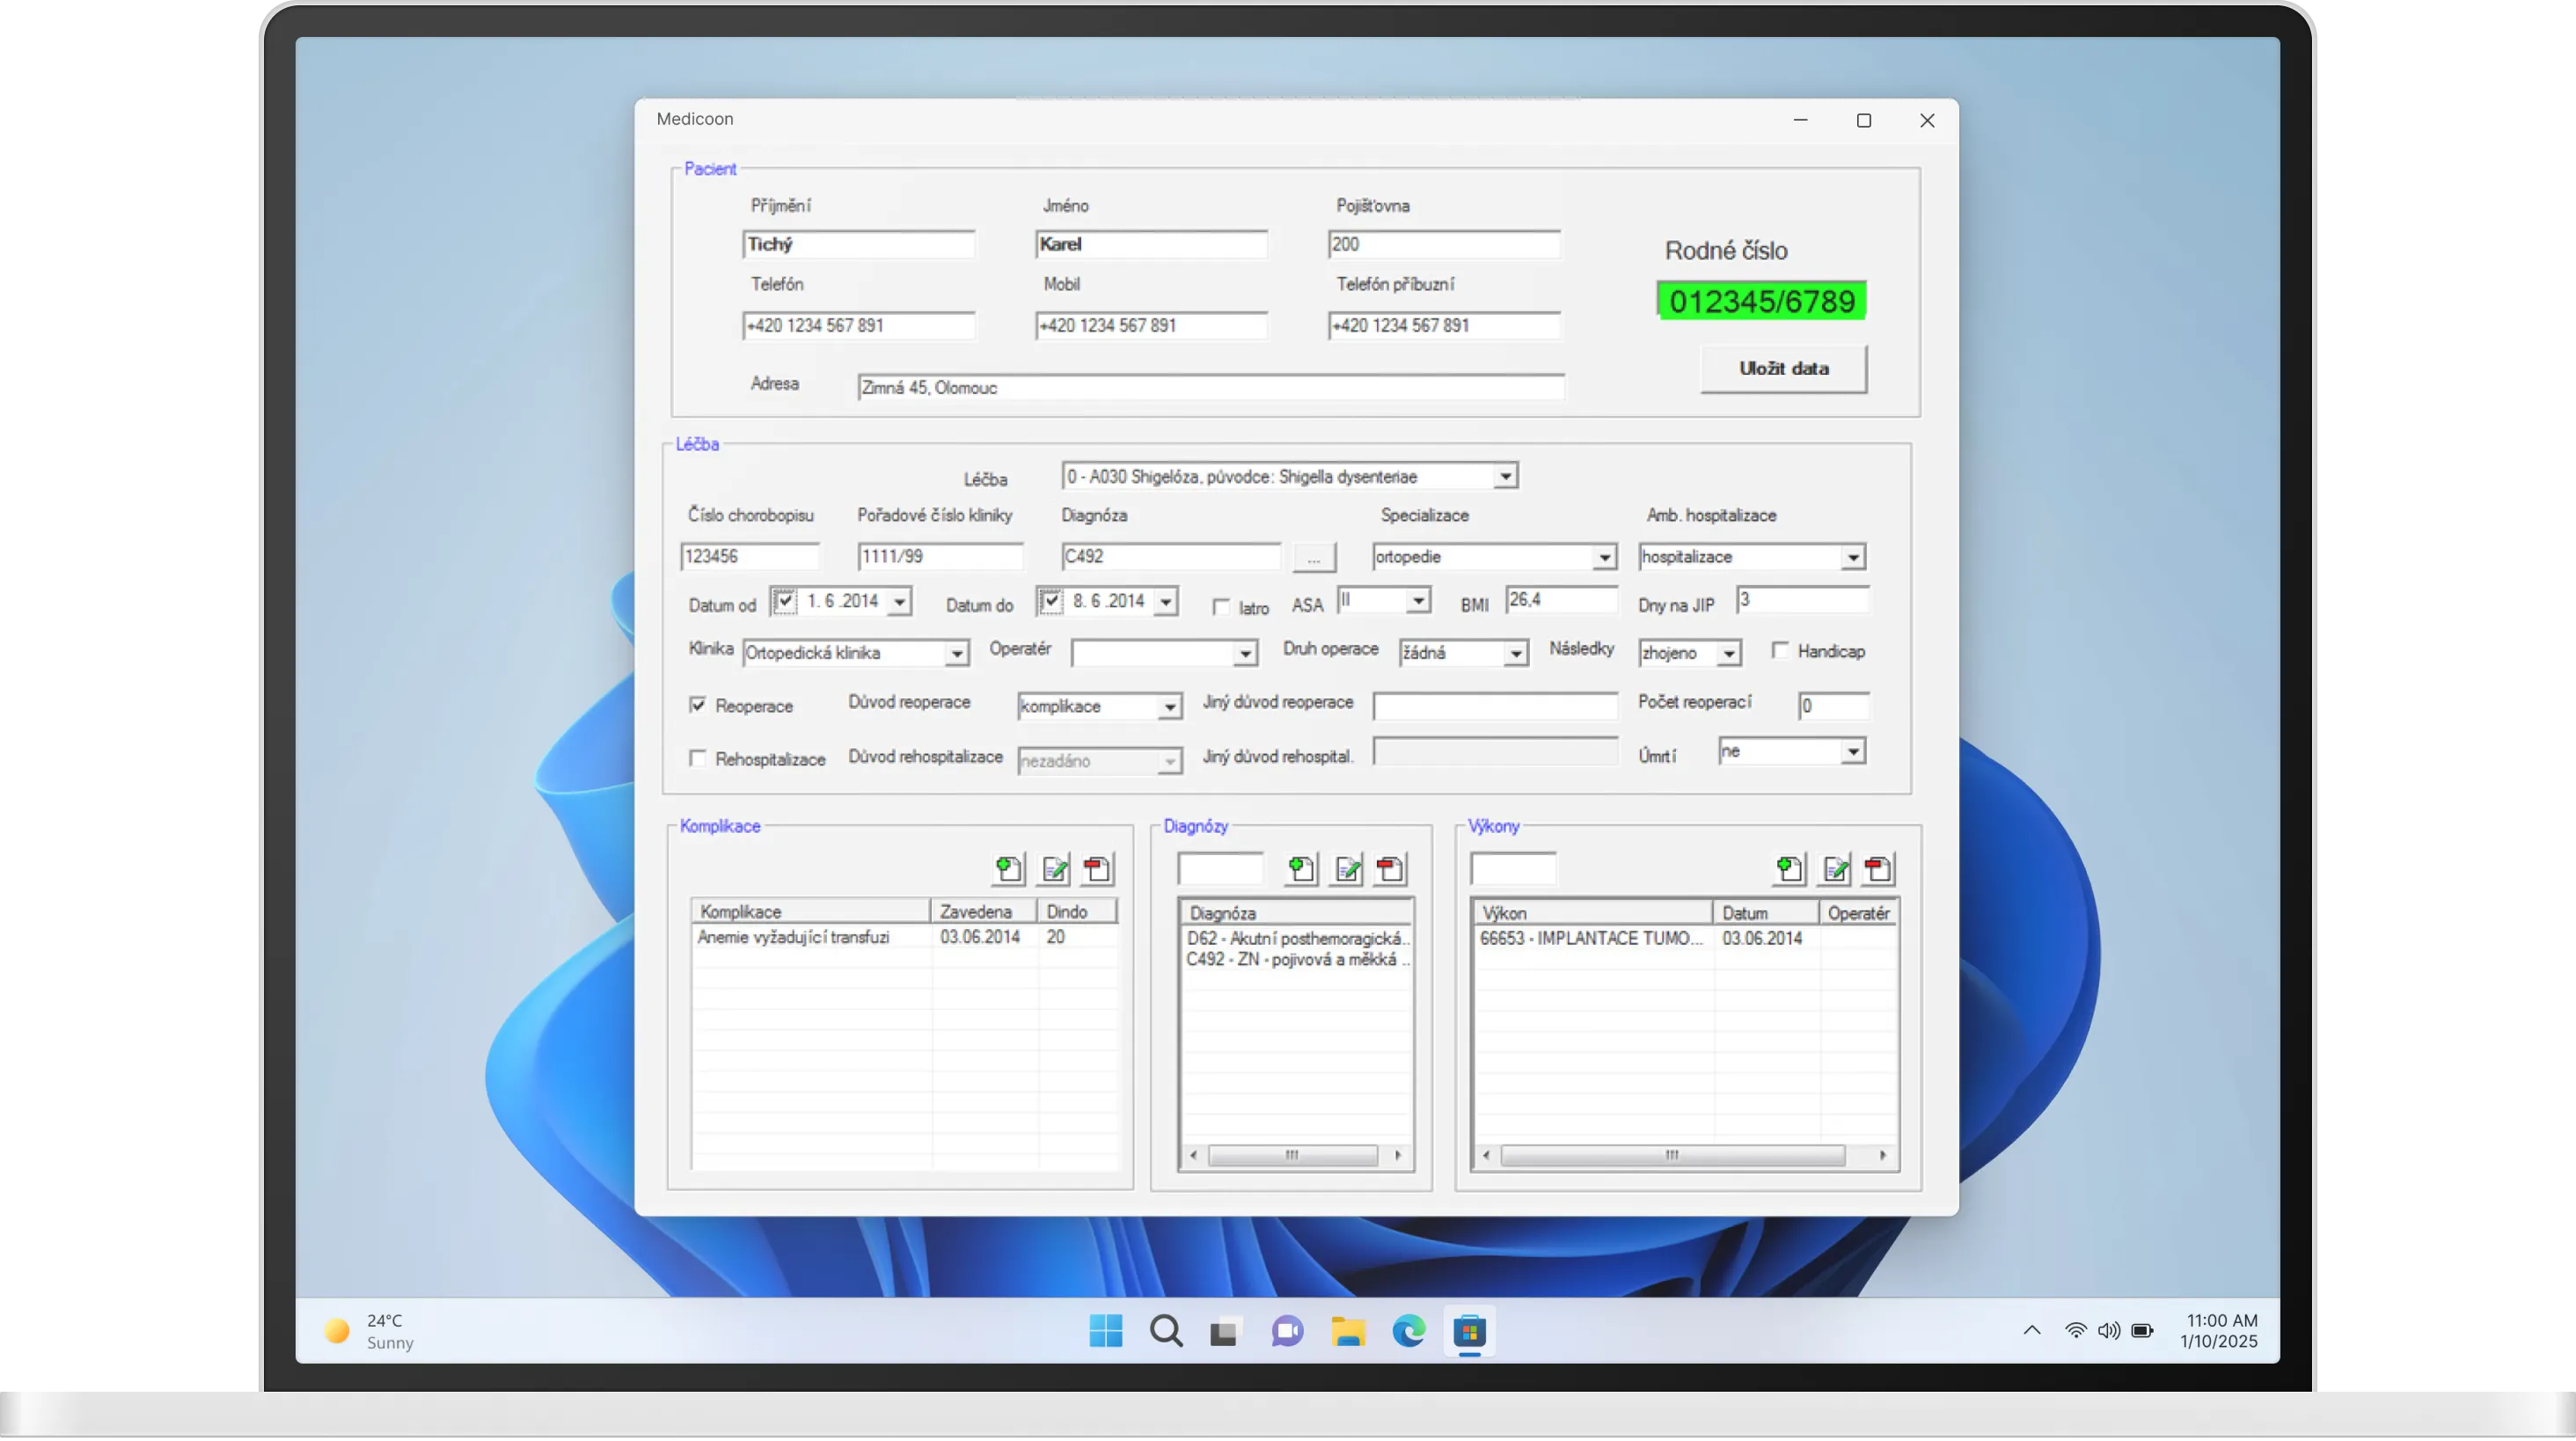
Task: Click delete icon in Diagnózy panel
Action: coord(1389,869)
